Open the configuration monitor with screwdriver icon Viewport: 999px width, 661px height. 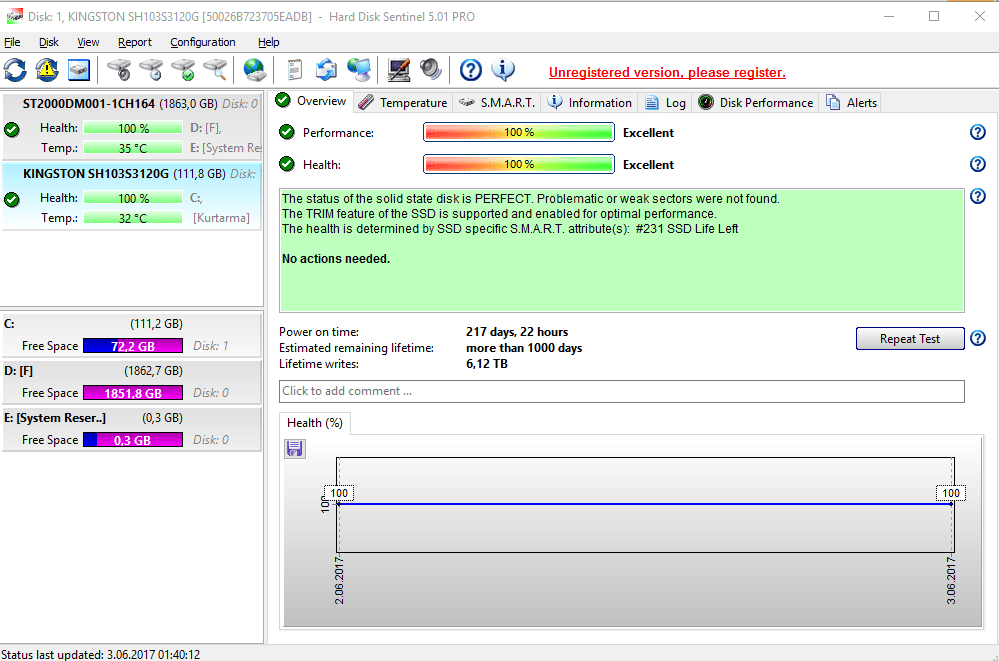pos(399,70)
